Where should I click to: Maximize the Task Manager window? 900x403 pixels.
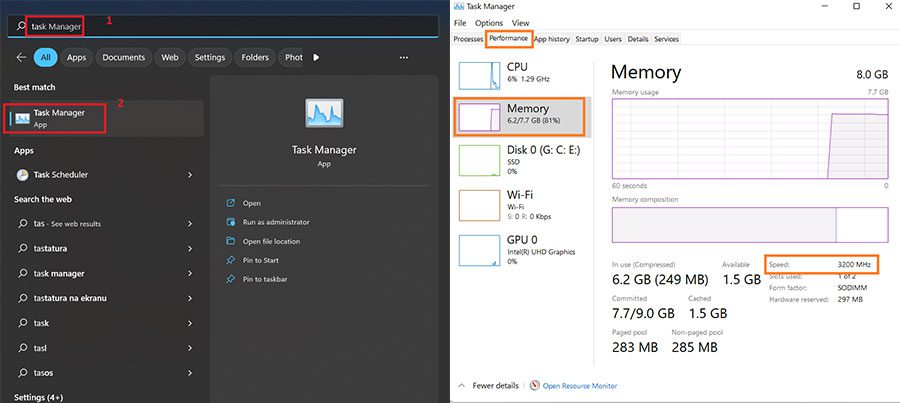tap(856, 6)
